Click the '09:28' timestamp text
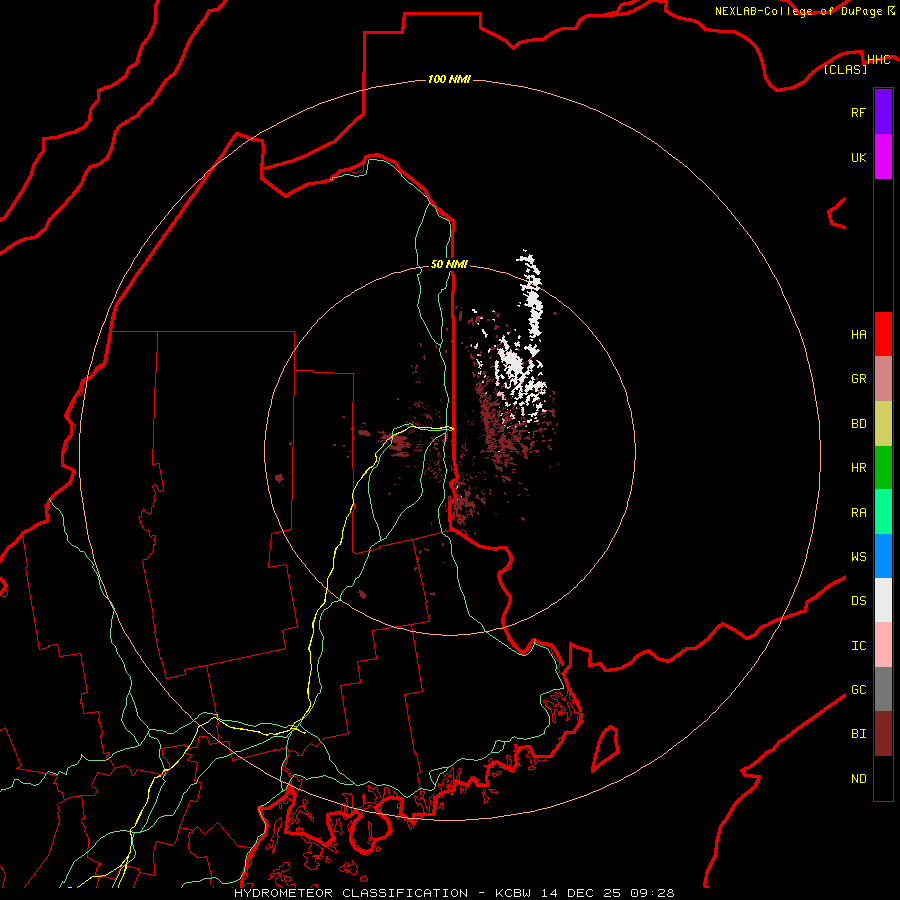The width and height of the screenshot is (900, 900). click(x=651, y=893)
